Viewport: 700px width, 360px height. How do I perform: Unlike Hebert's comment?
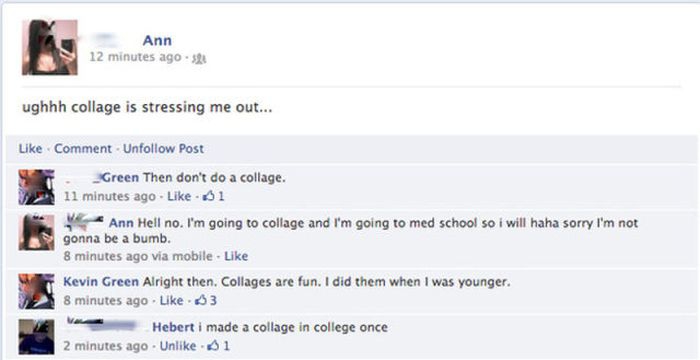coord(178,346)
